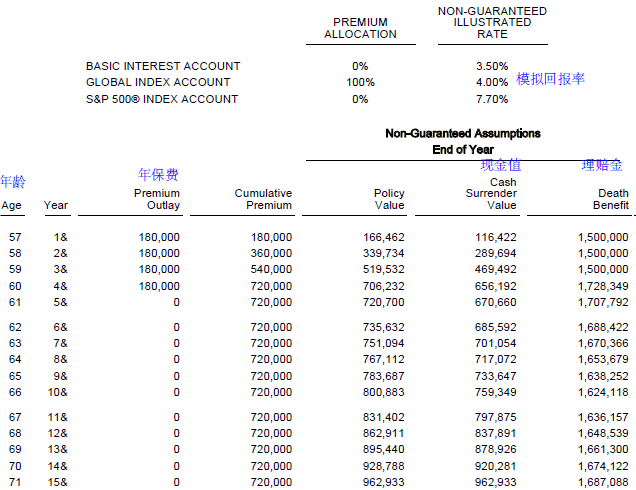Select the Basic Interest Account row label
This screenshot has width=636, height=490.
(x=163, y=66)
